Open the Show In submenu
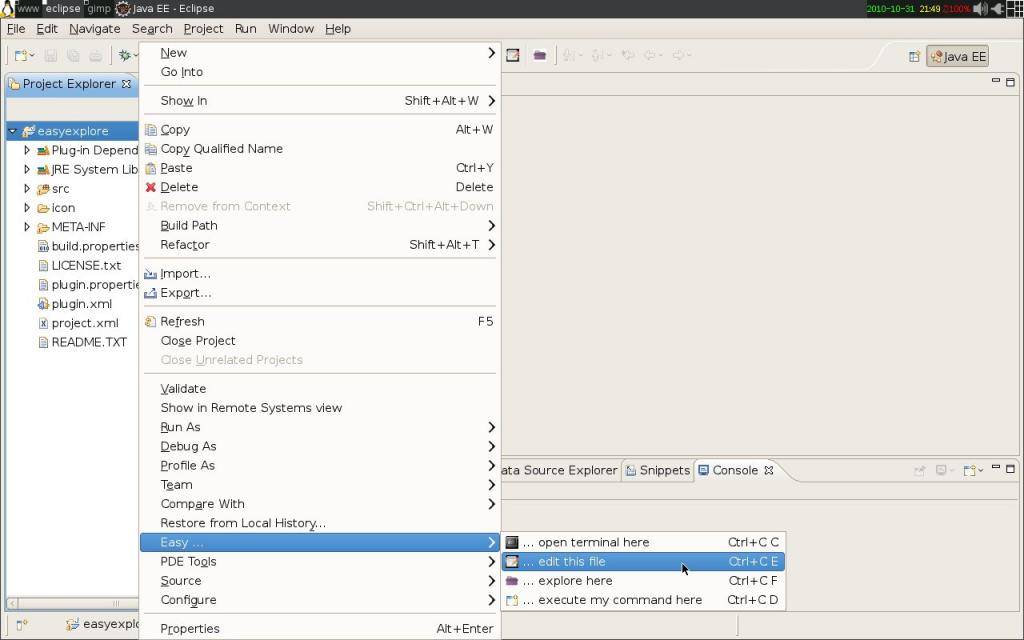The image size is (1024, 640). pos(320,101)
